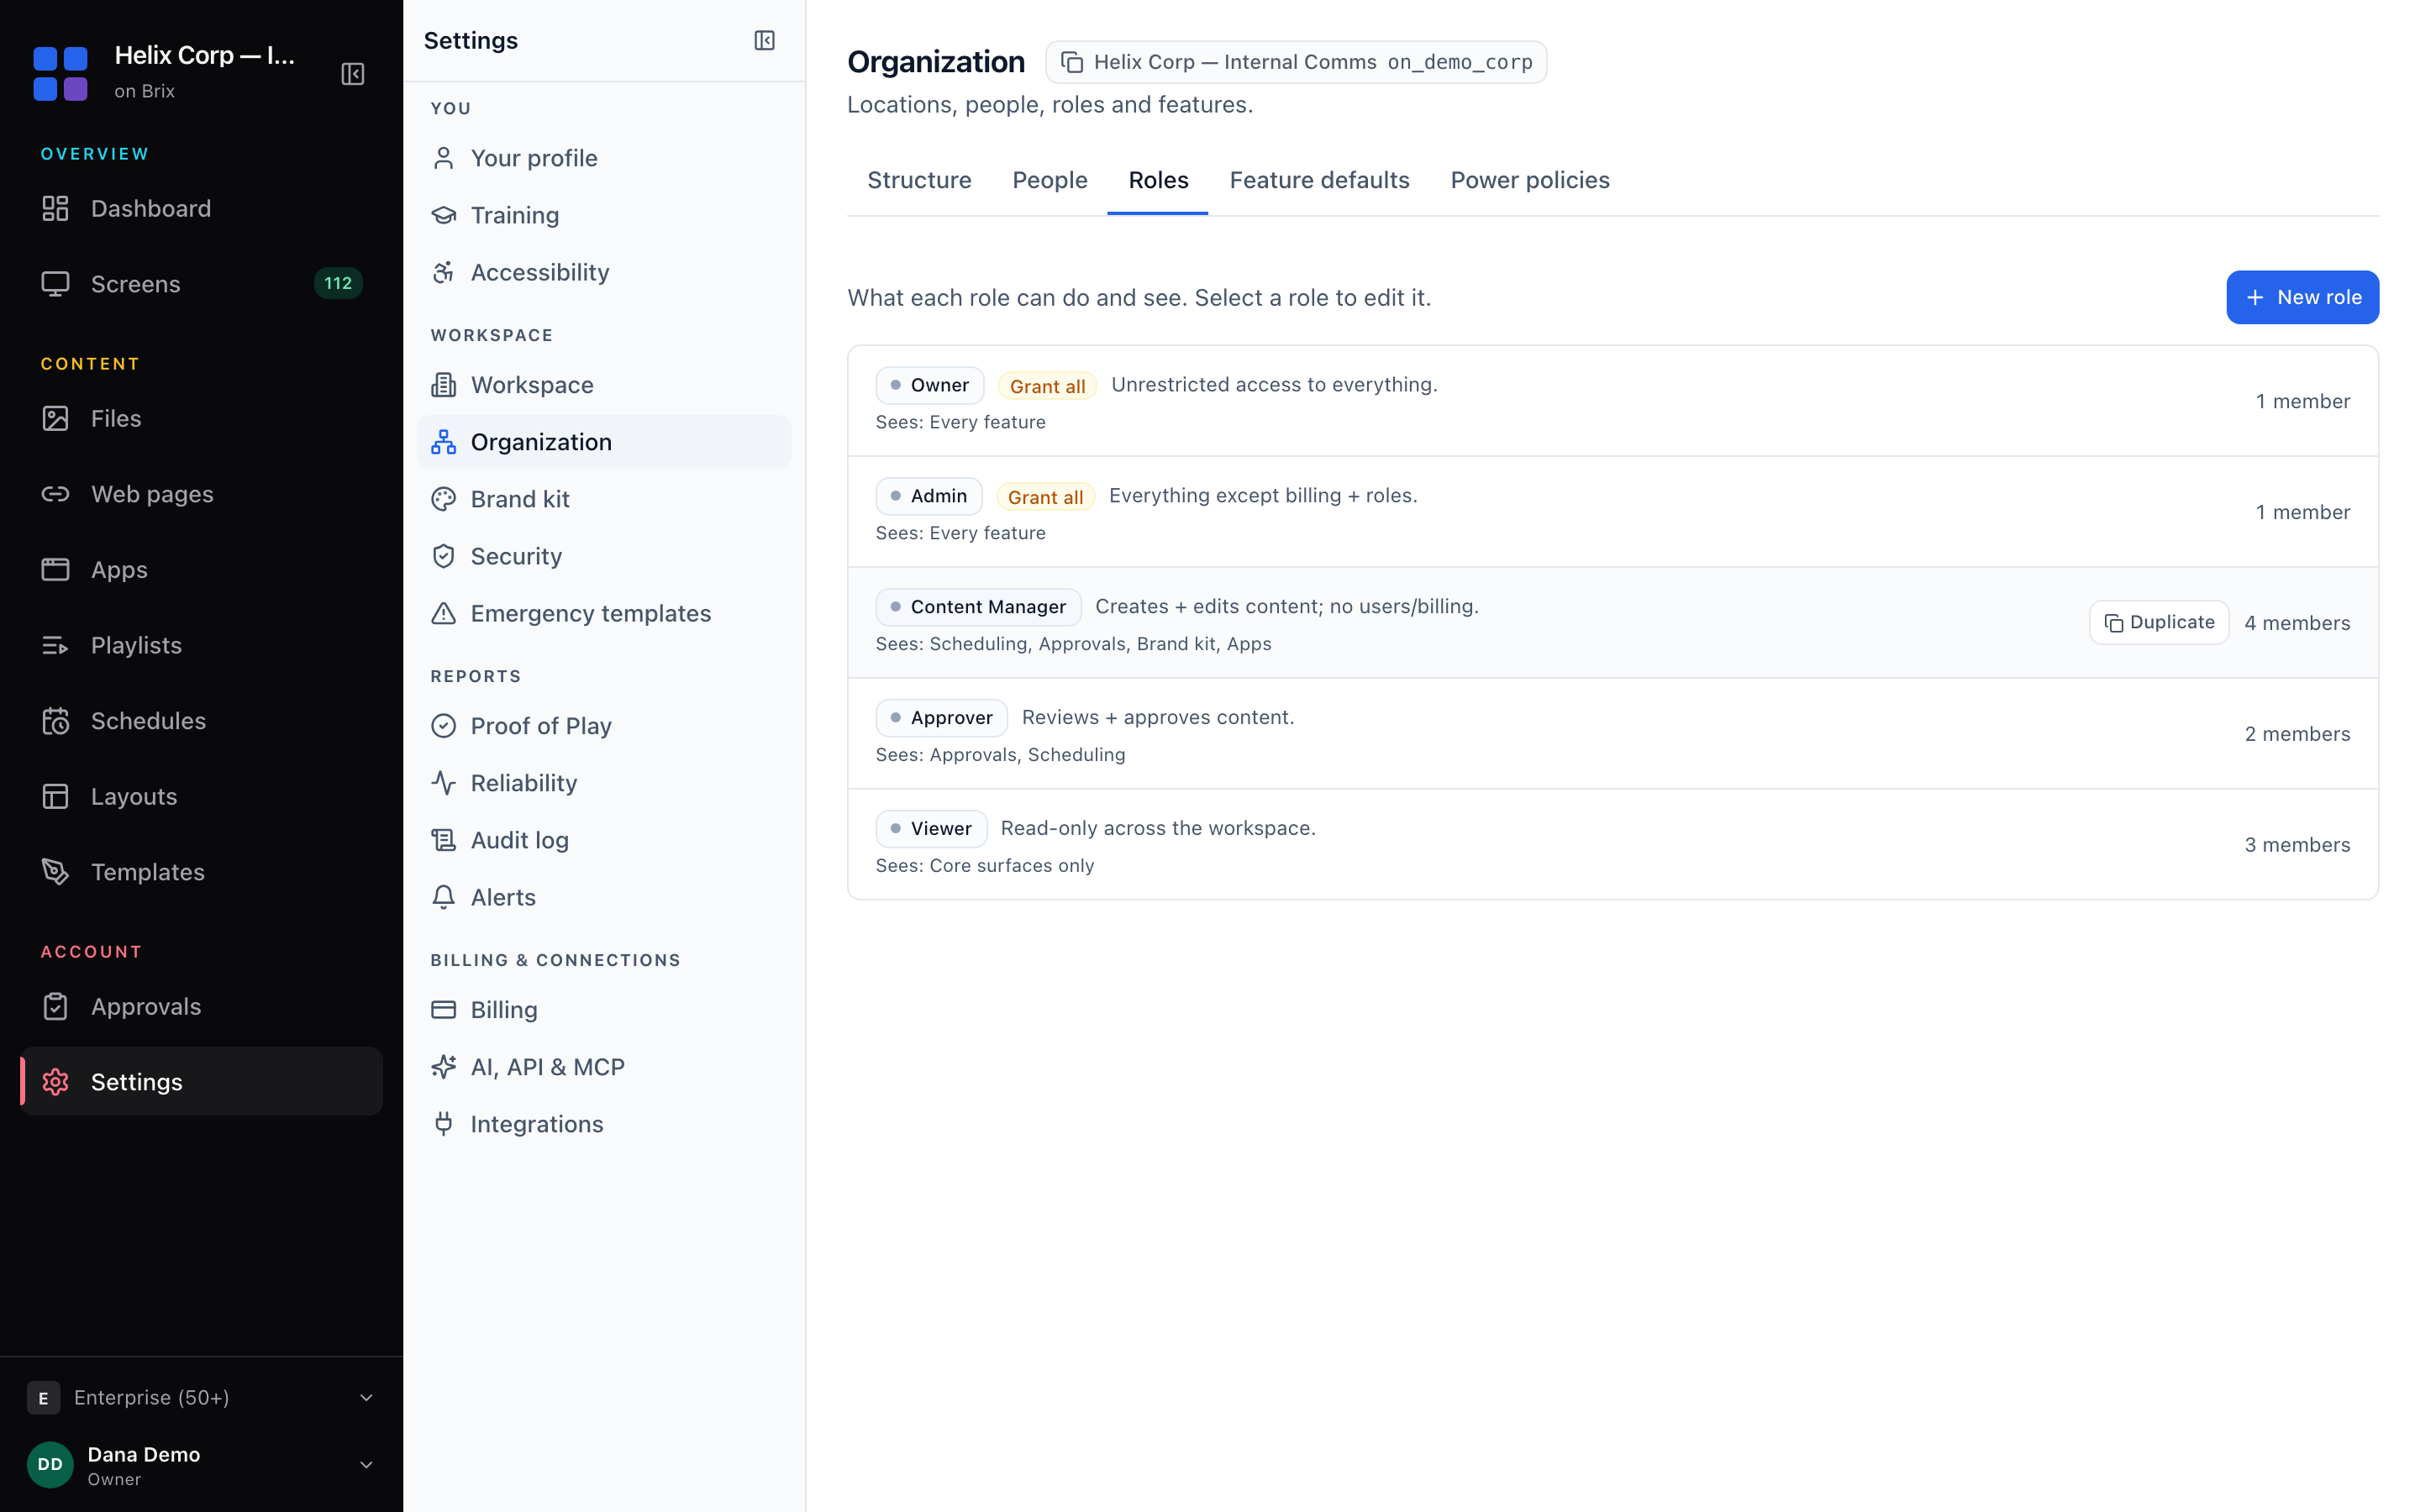Open the AI, API & MCP settings
2420x1512 pixels.
click(604, 1067)
